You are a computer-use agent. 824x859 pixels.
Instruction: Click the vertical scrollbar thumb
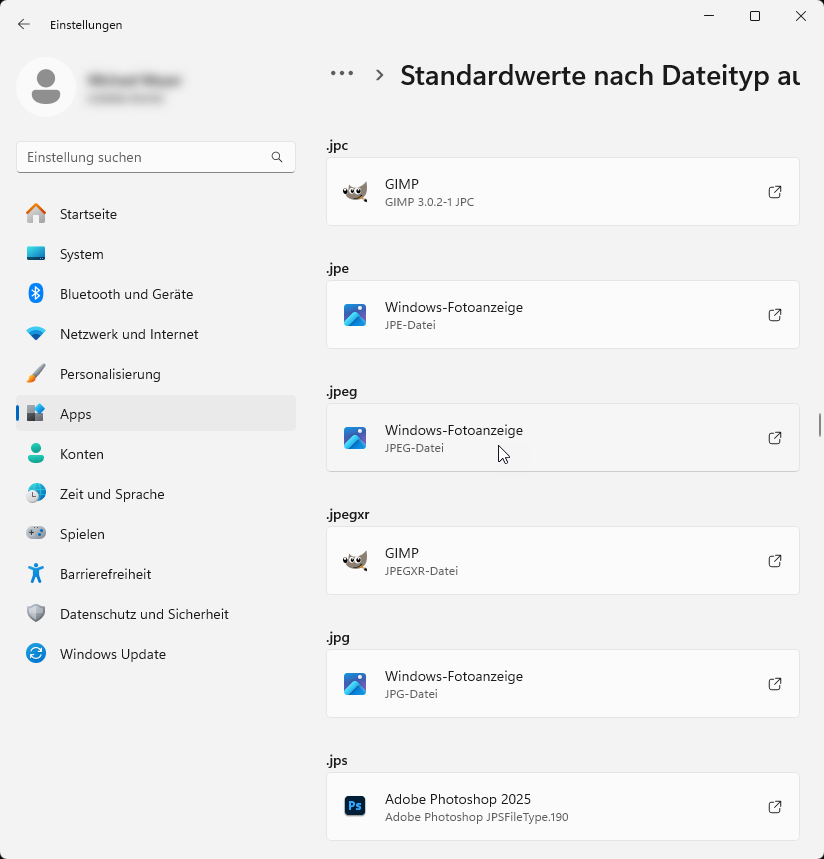point(820,425)
